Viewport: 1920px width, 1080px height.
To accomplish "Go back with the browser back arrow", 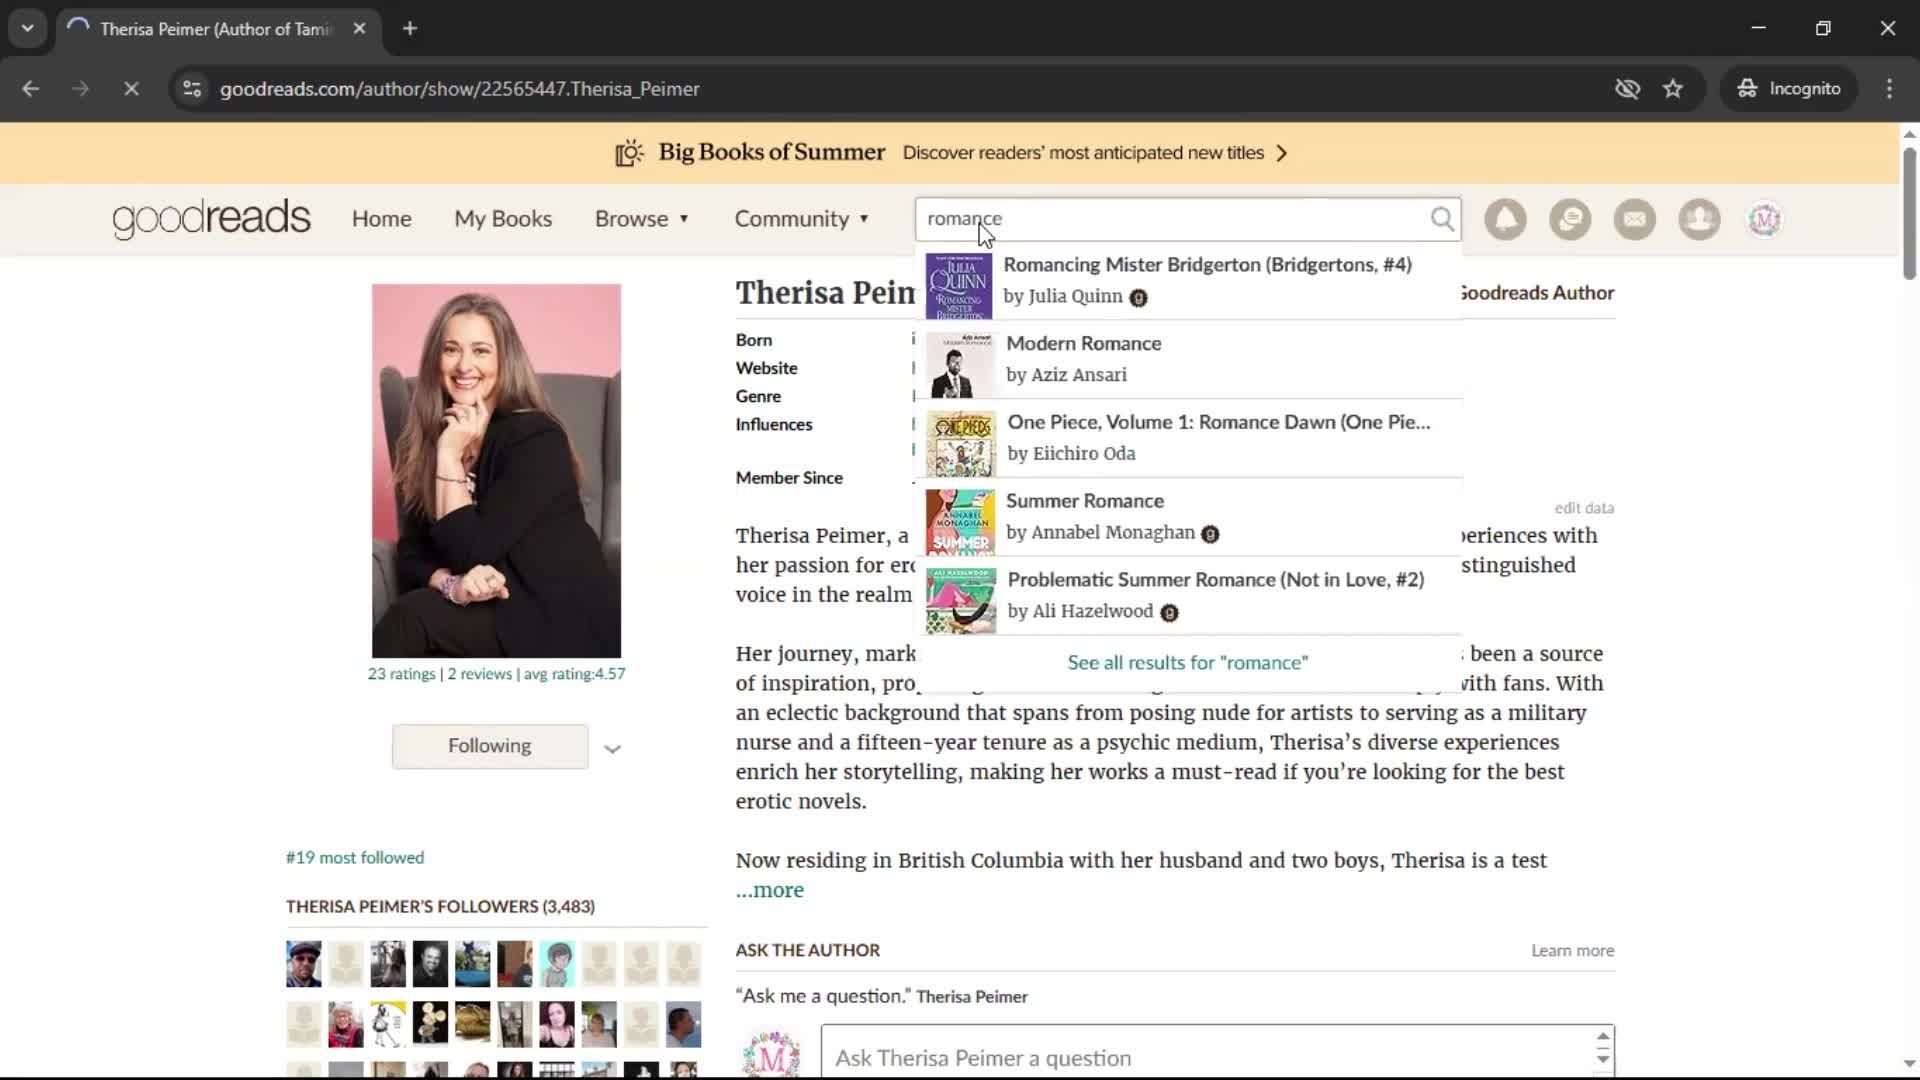I will tap(30, 89).
